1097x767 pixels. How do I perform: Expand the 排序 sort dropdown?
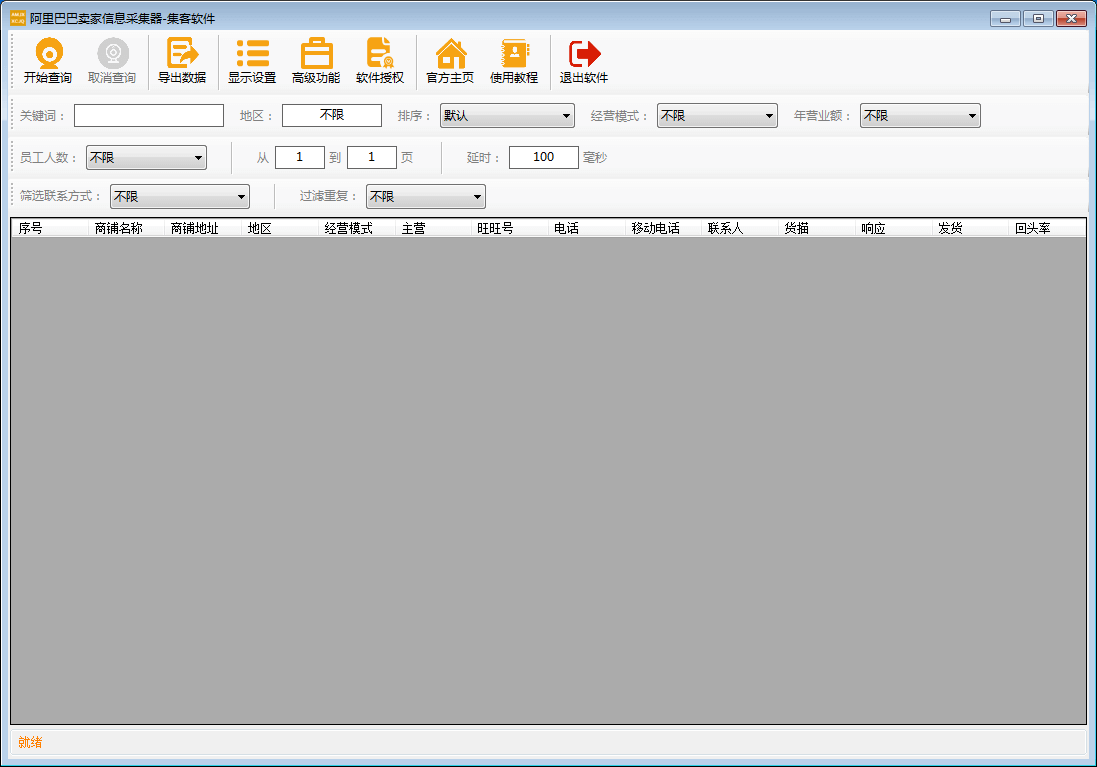pyautogui.click(x=507, y=115)
